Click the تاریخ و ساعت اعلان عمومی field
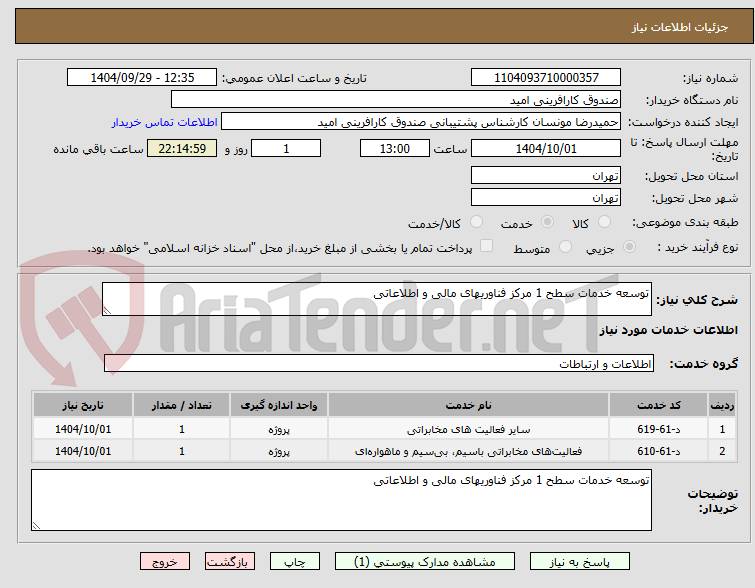This screenshot has width=755, height=588. click(x=142, y=77)
